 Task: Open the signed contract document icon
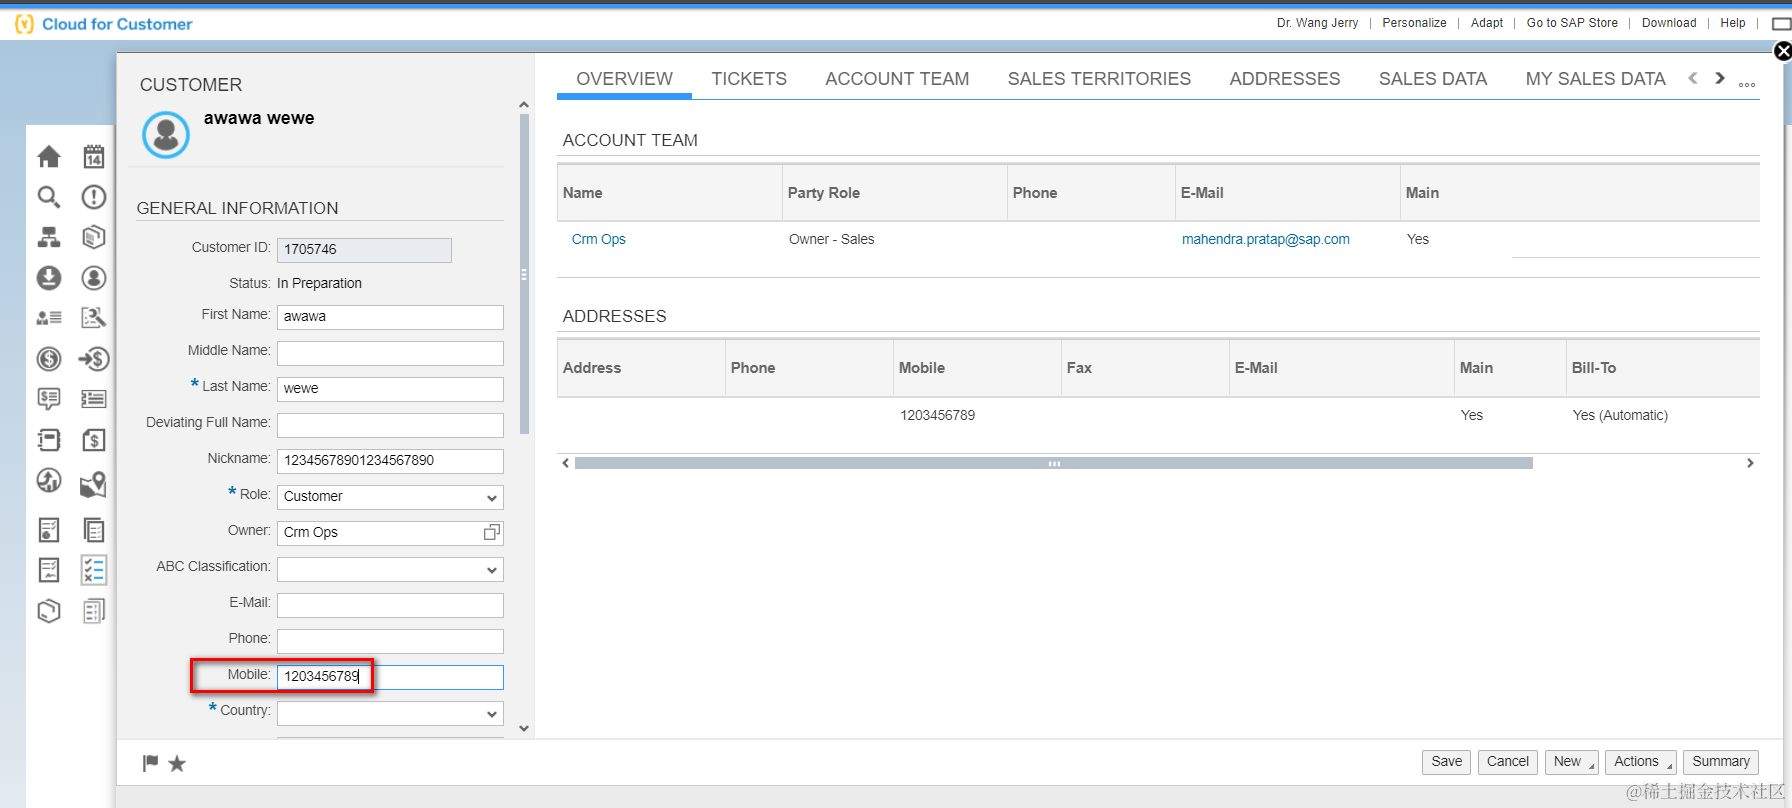[x=49, y=570]
